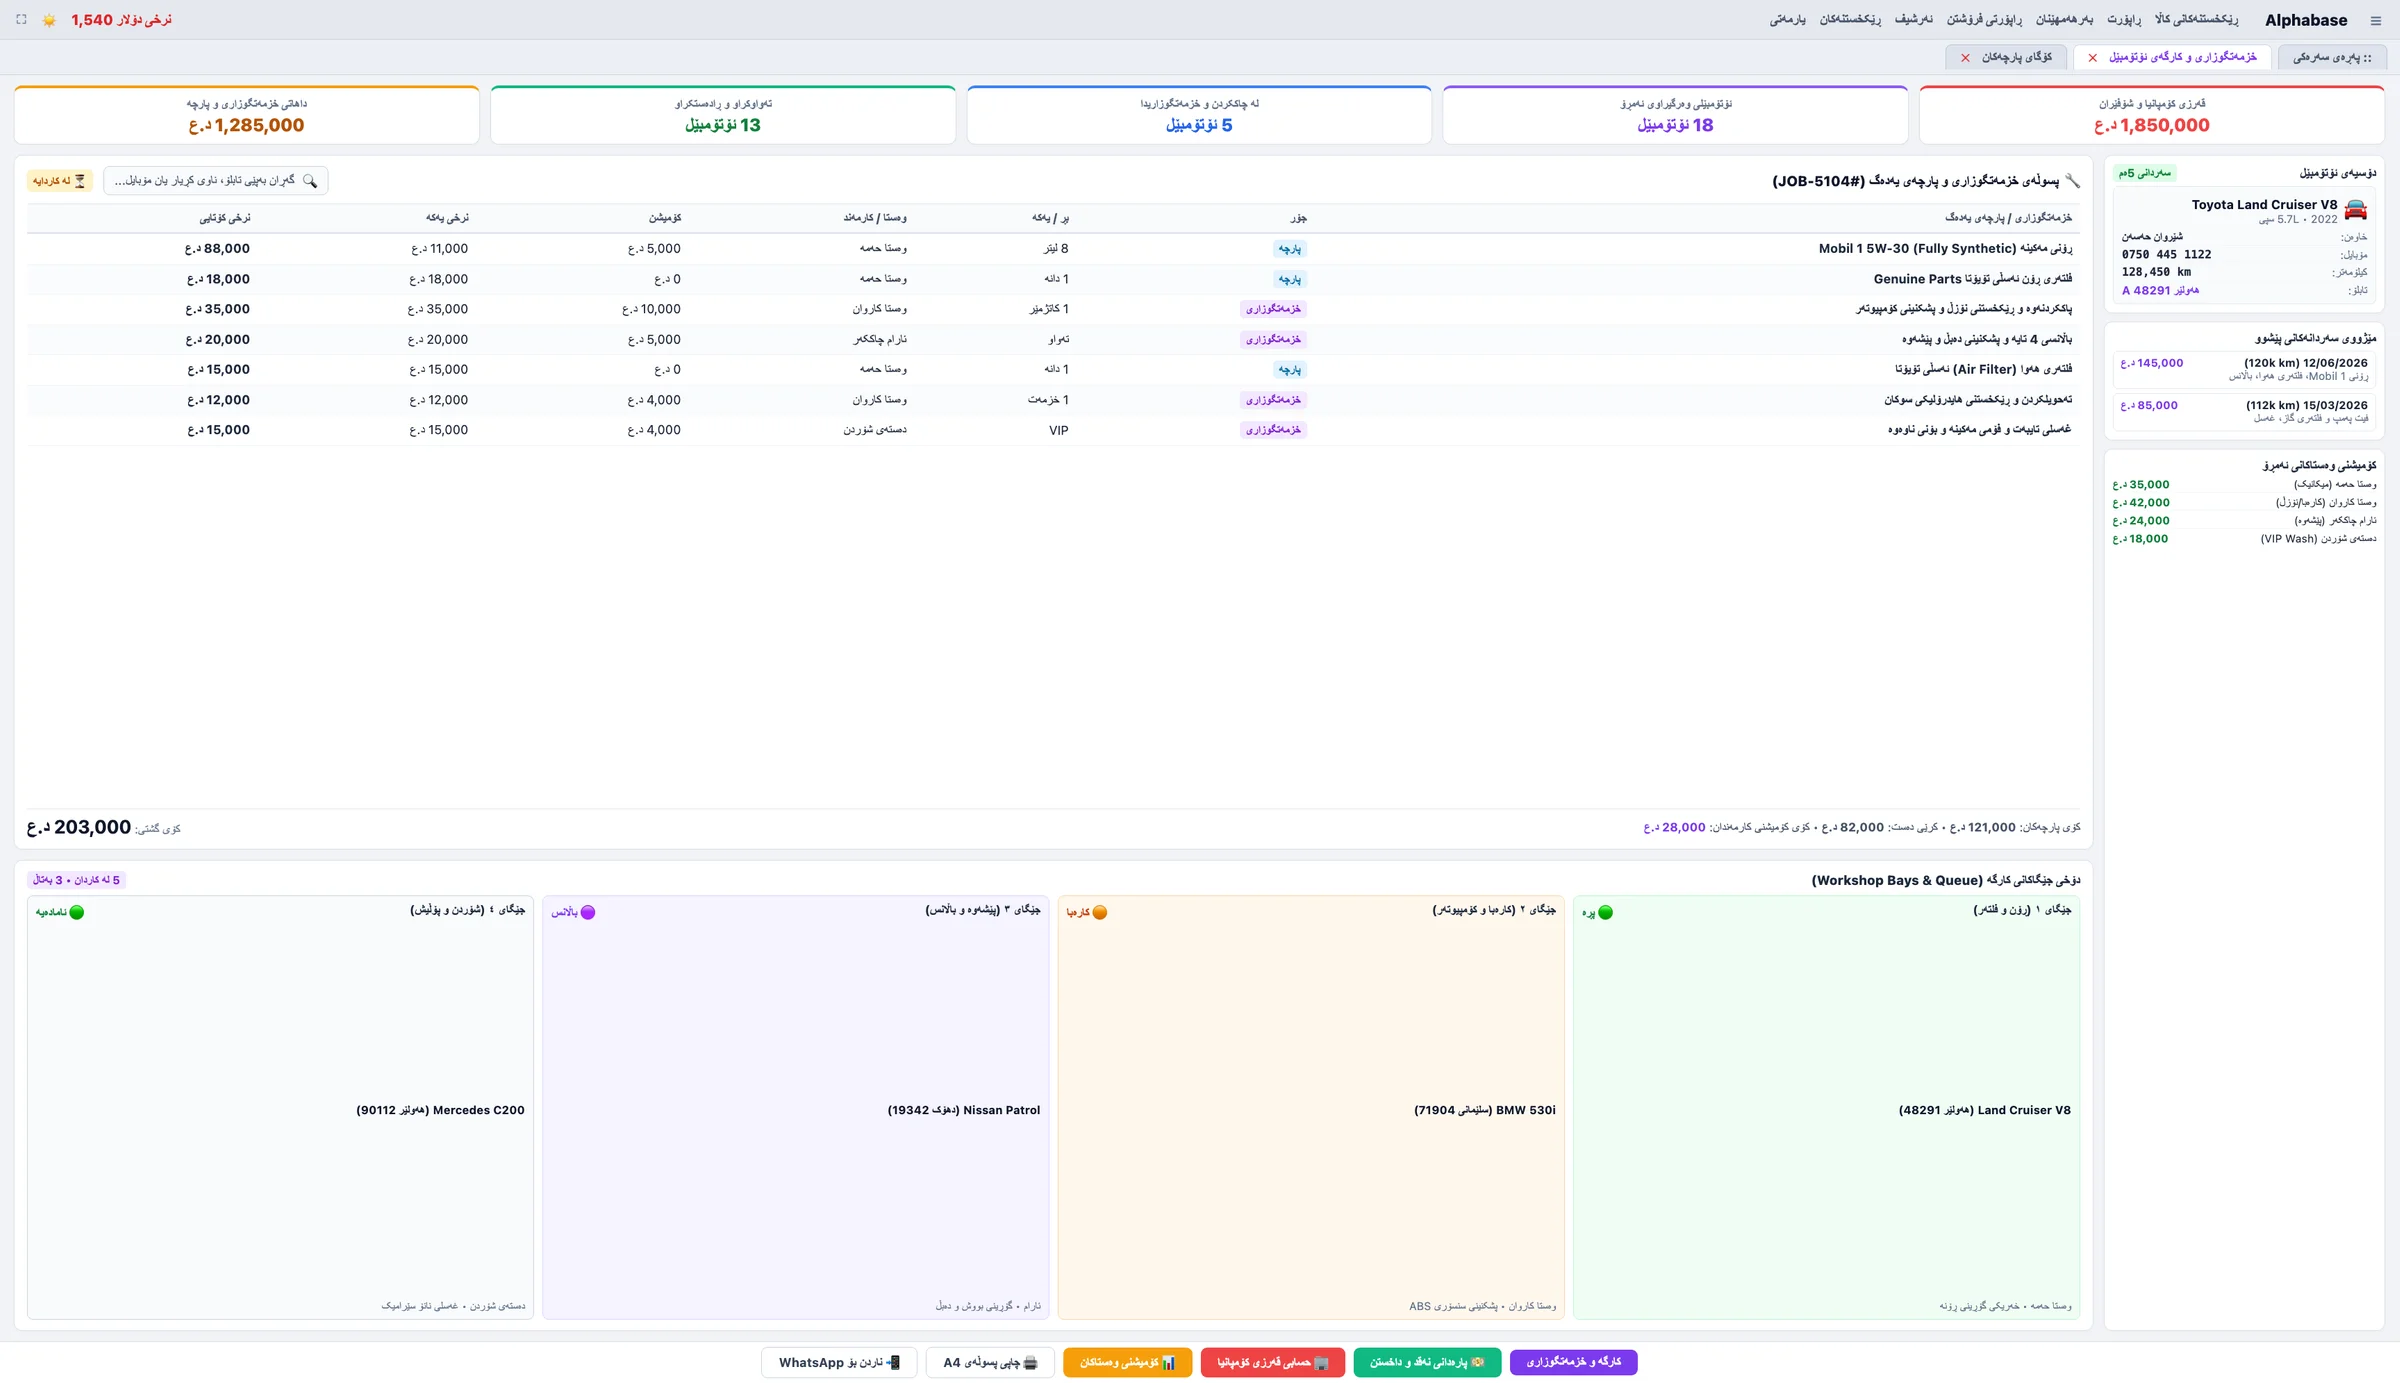Image resolution: width=2400 pixels, height=1383 pixels.
Task: Switch to the پەڕەی سەرەکی home tab
Action: (2332, 58)
